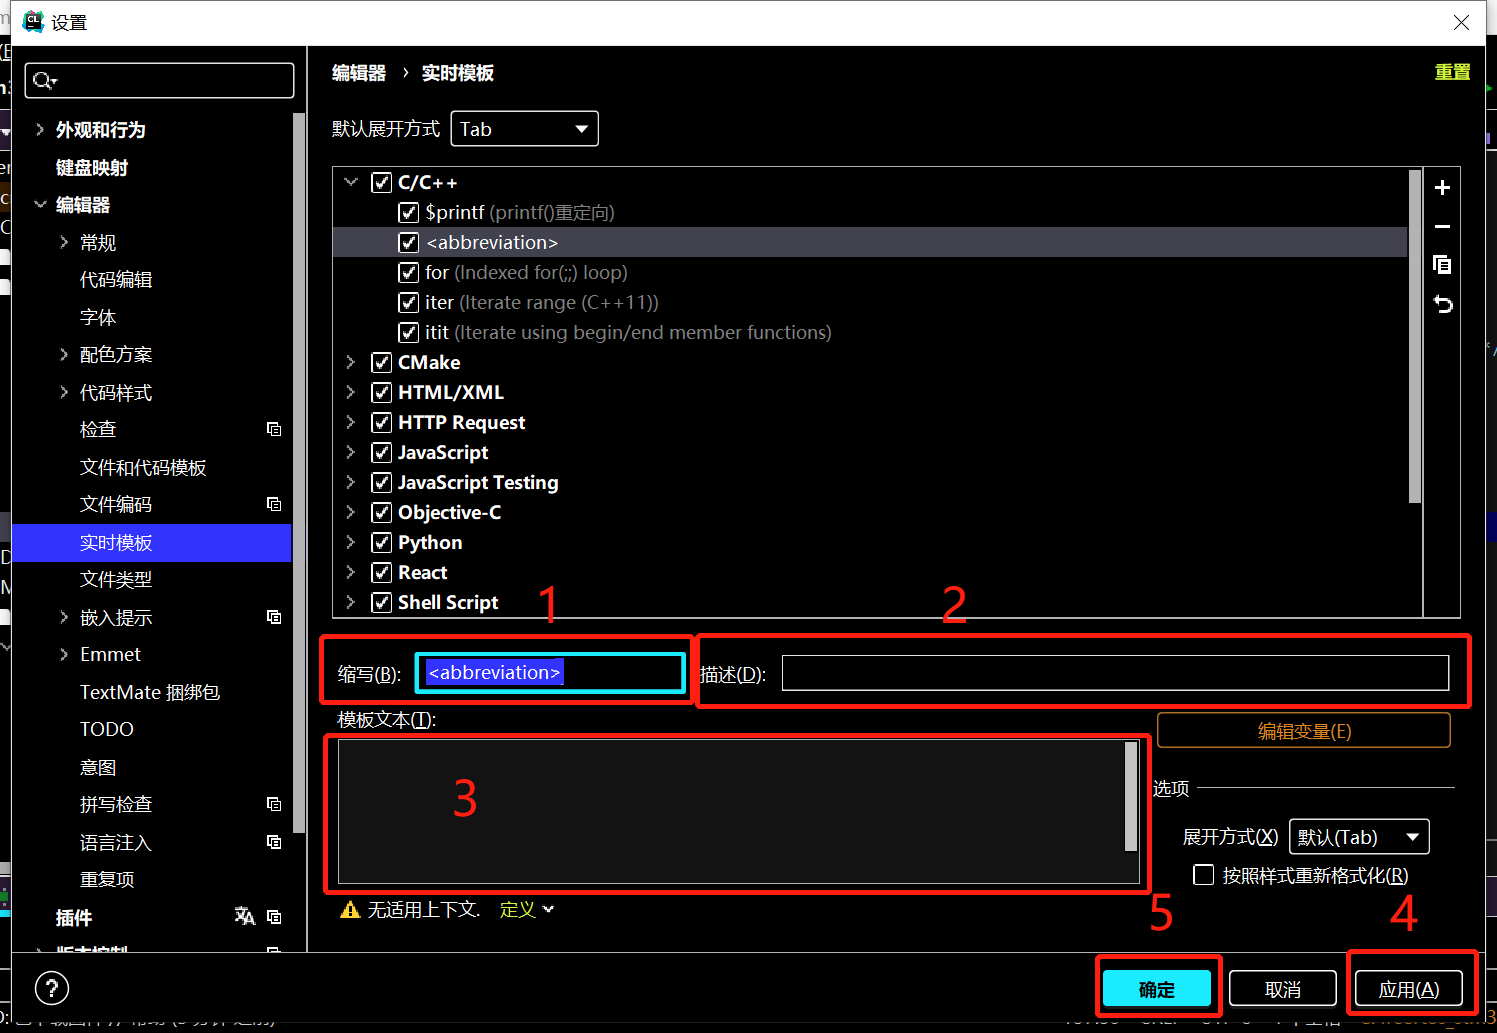
Task: Open the 默认展开方式 Tab dropdown
Action: pos(525,129)
